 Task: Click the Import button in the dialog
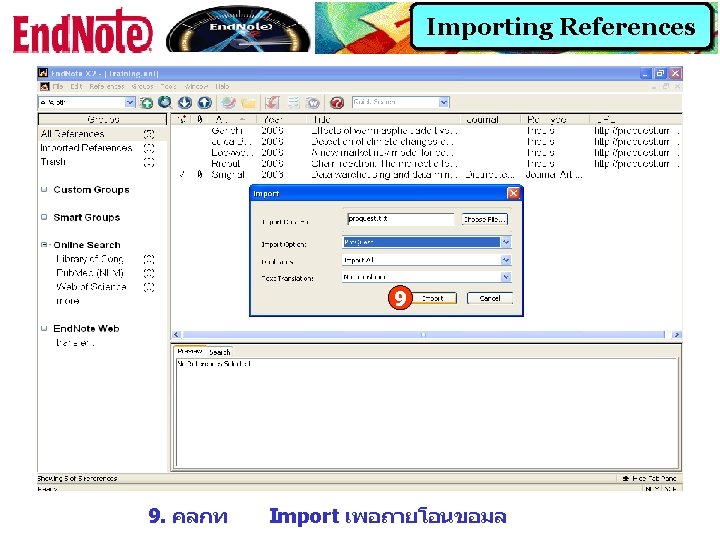433,298
